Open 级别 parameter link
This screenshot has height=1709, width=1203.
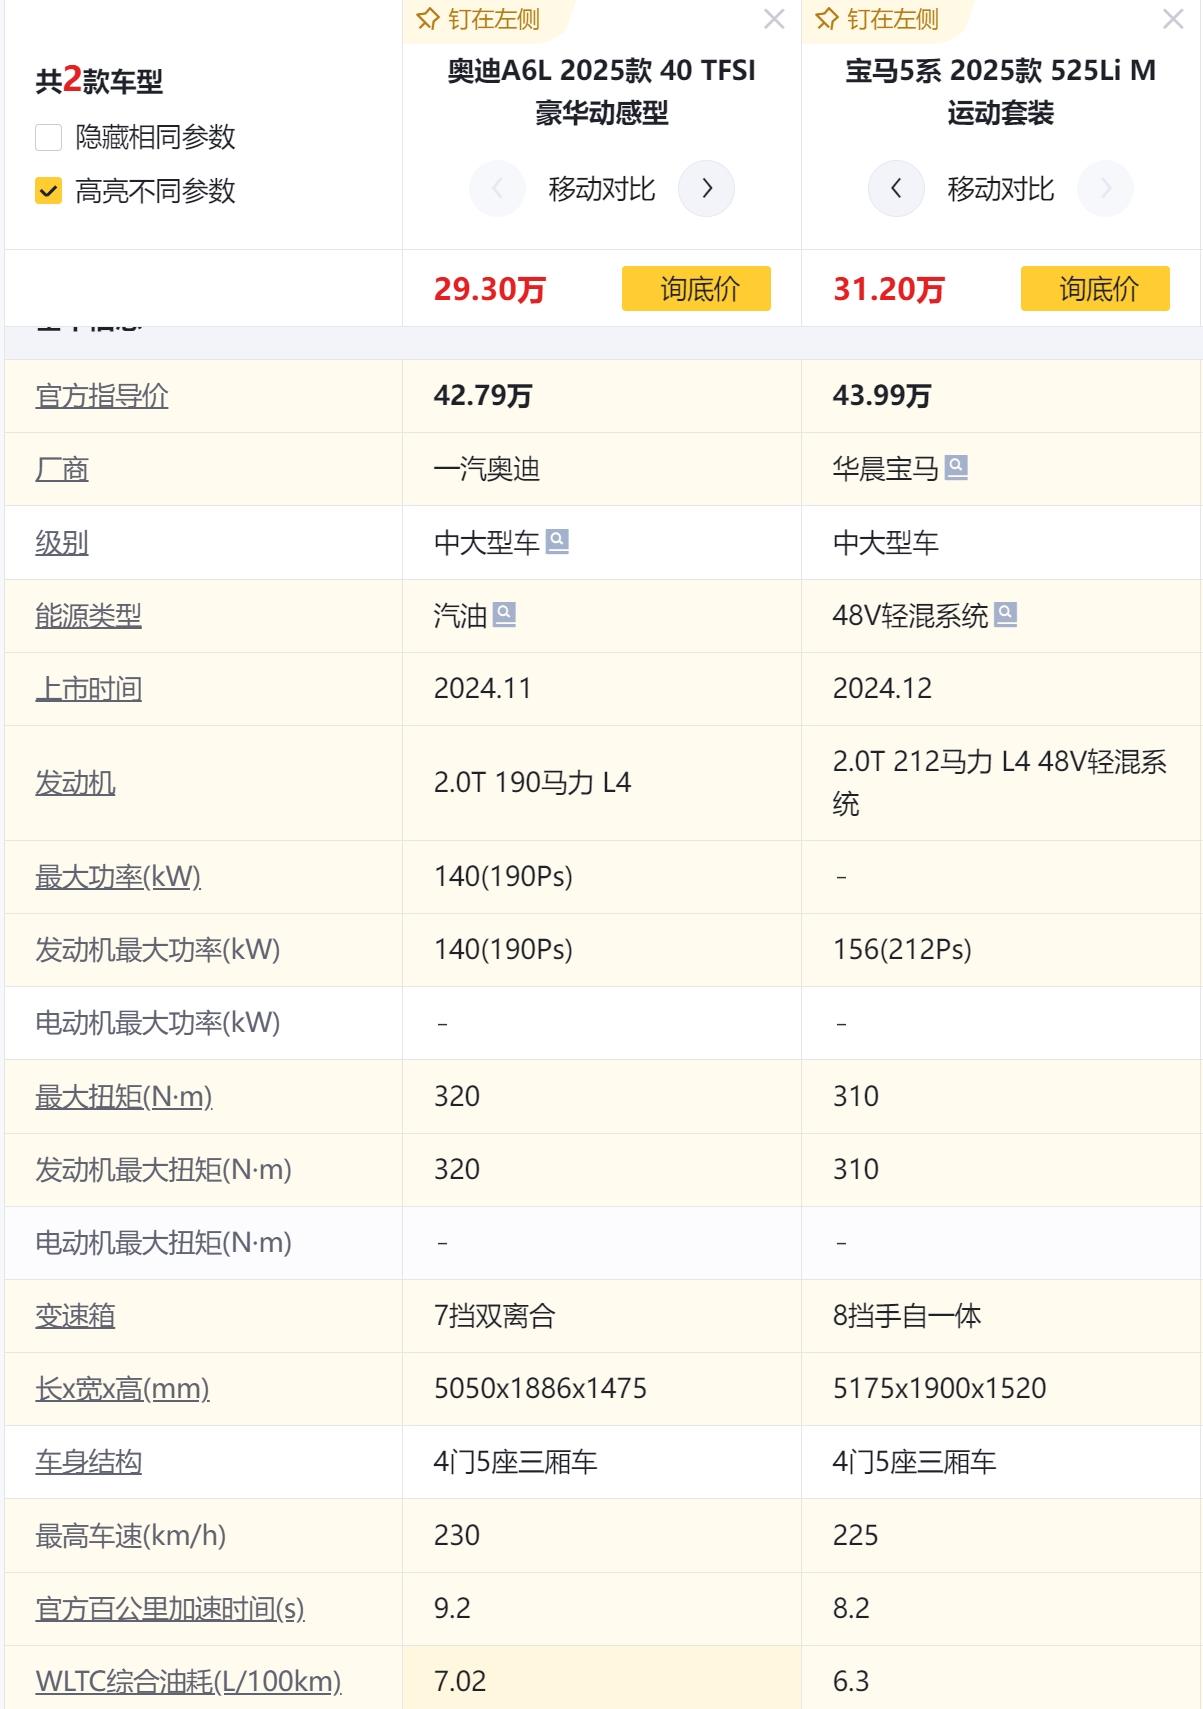62,543
